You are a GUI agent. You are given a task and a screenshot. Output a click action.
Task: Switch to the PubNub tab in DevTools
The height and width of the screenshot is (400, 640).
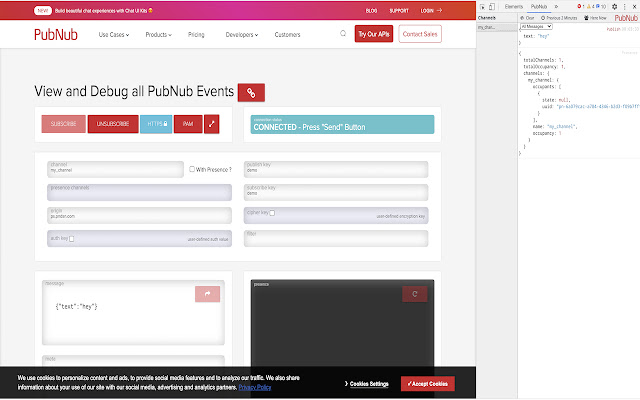tap(539, 7)
